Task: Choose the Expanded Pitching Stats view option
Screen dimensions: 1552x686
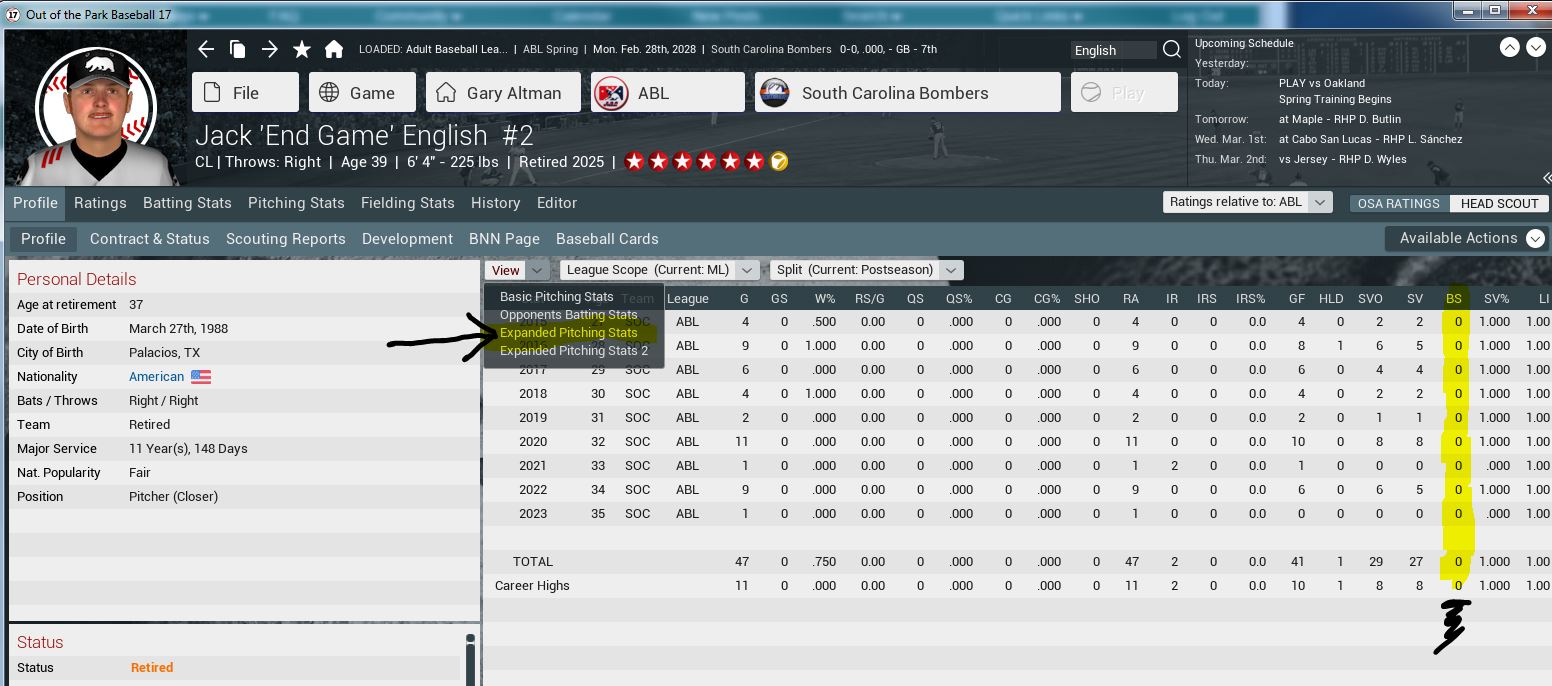Action: point(568,333)
